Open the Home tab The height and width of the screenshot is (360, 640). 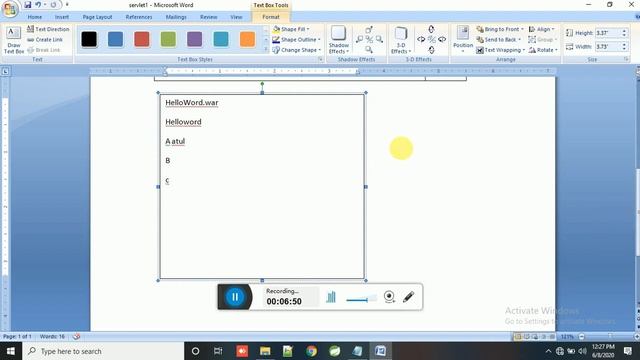point(35,17)
